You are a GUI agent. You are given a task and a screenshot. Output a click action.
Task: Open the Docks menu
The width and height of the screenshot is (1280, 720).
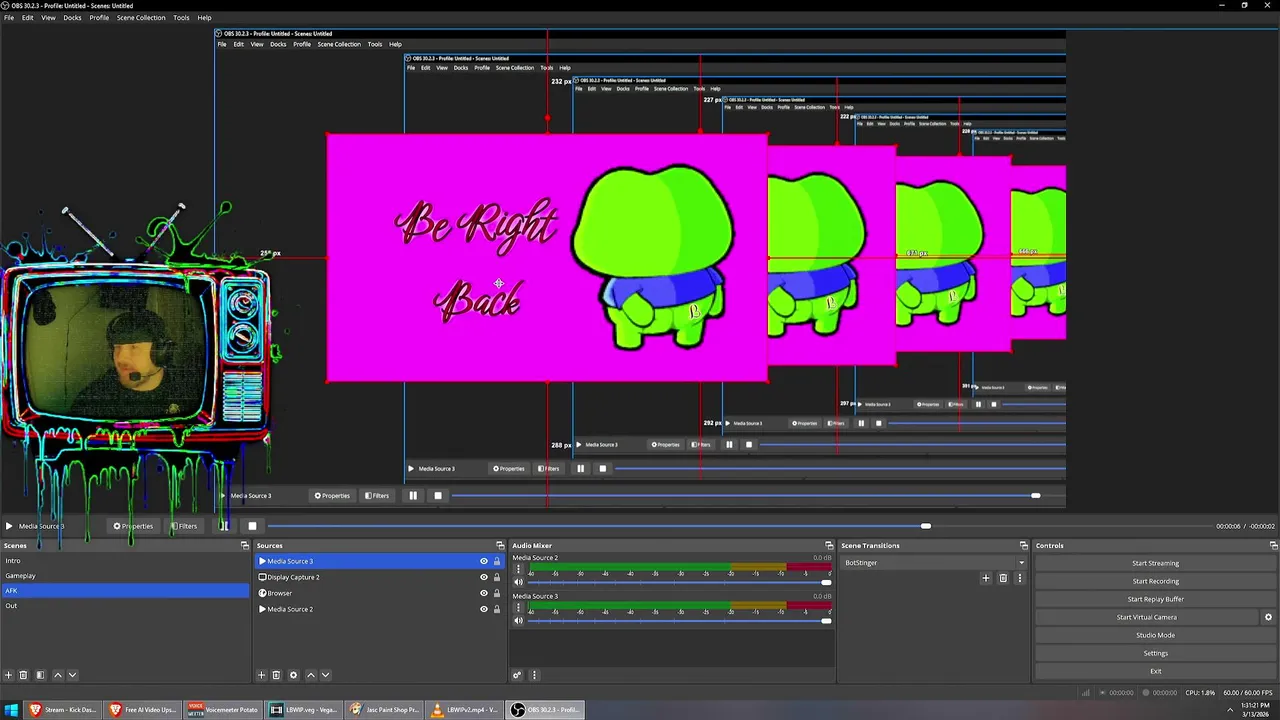coord(72,17)
